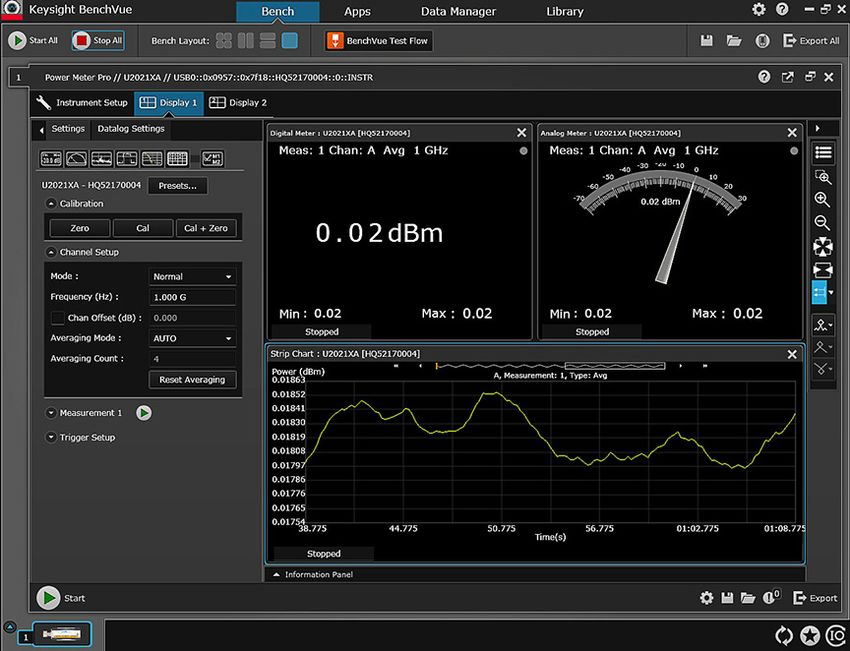
Task: Open the instrument settings gear in bottom bar
Action: coord(706,597)
